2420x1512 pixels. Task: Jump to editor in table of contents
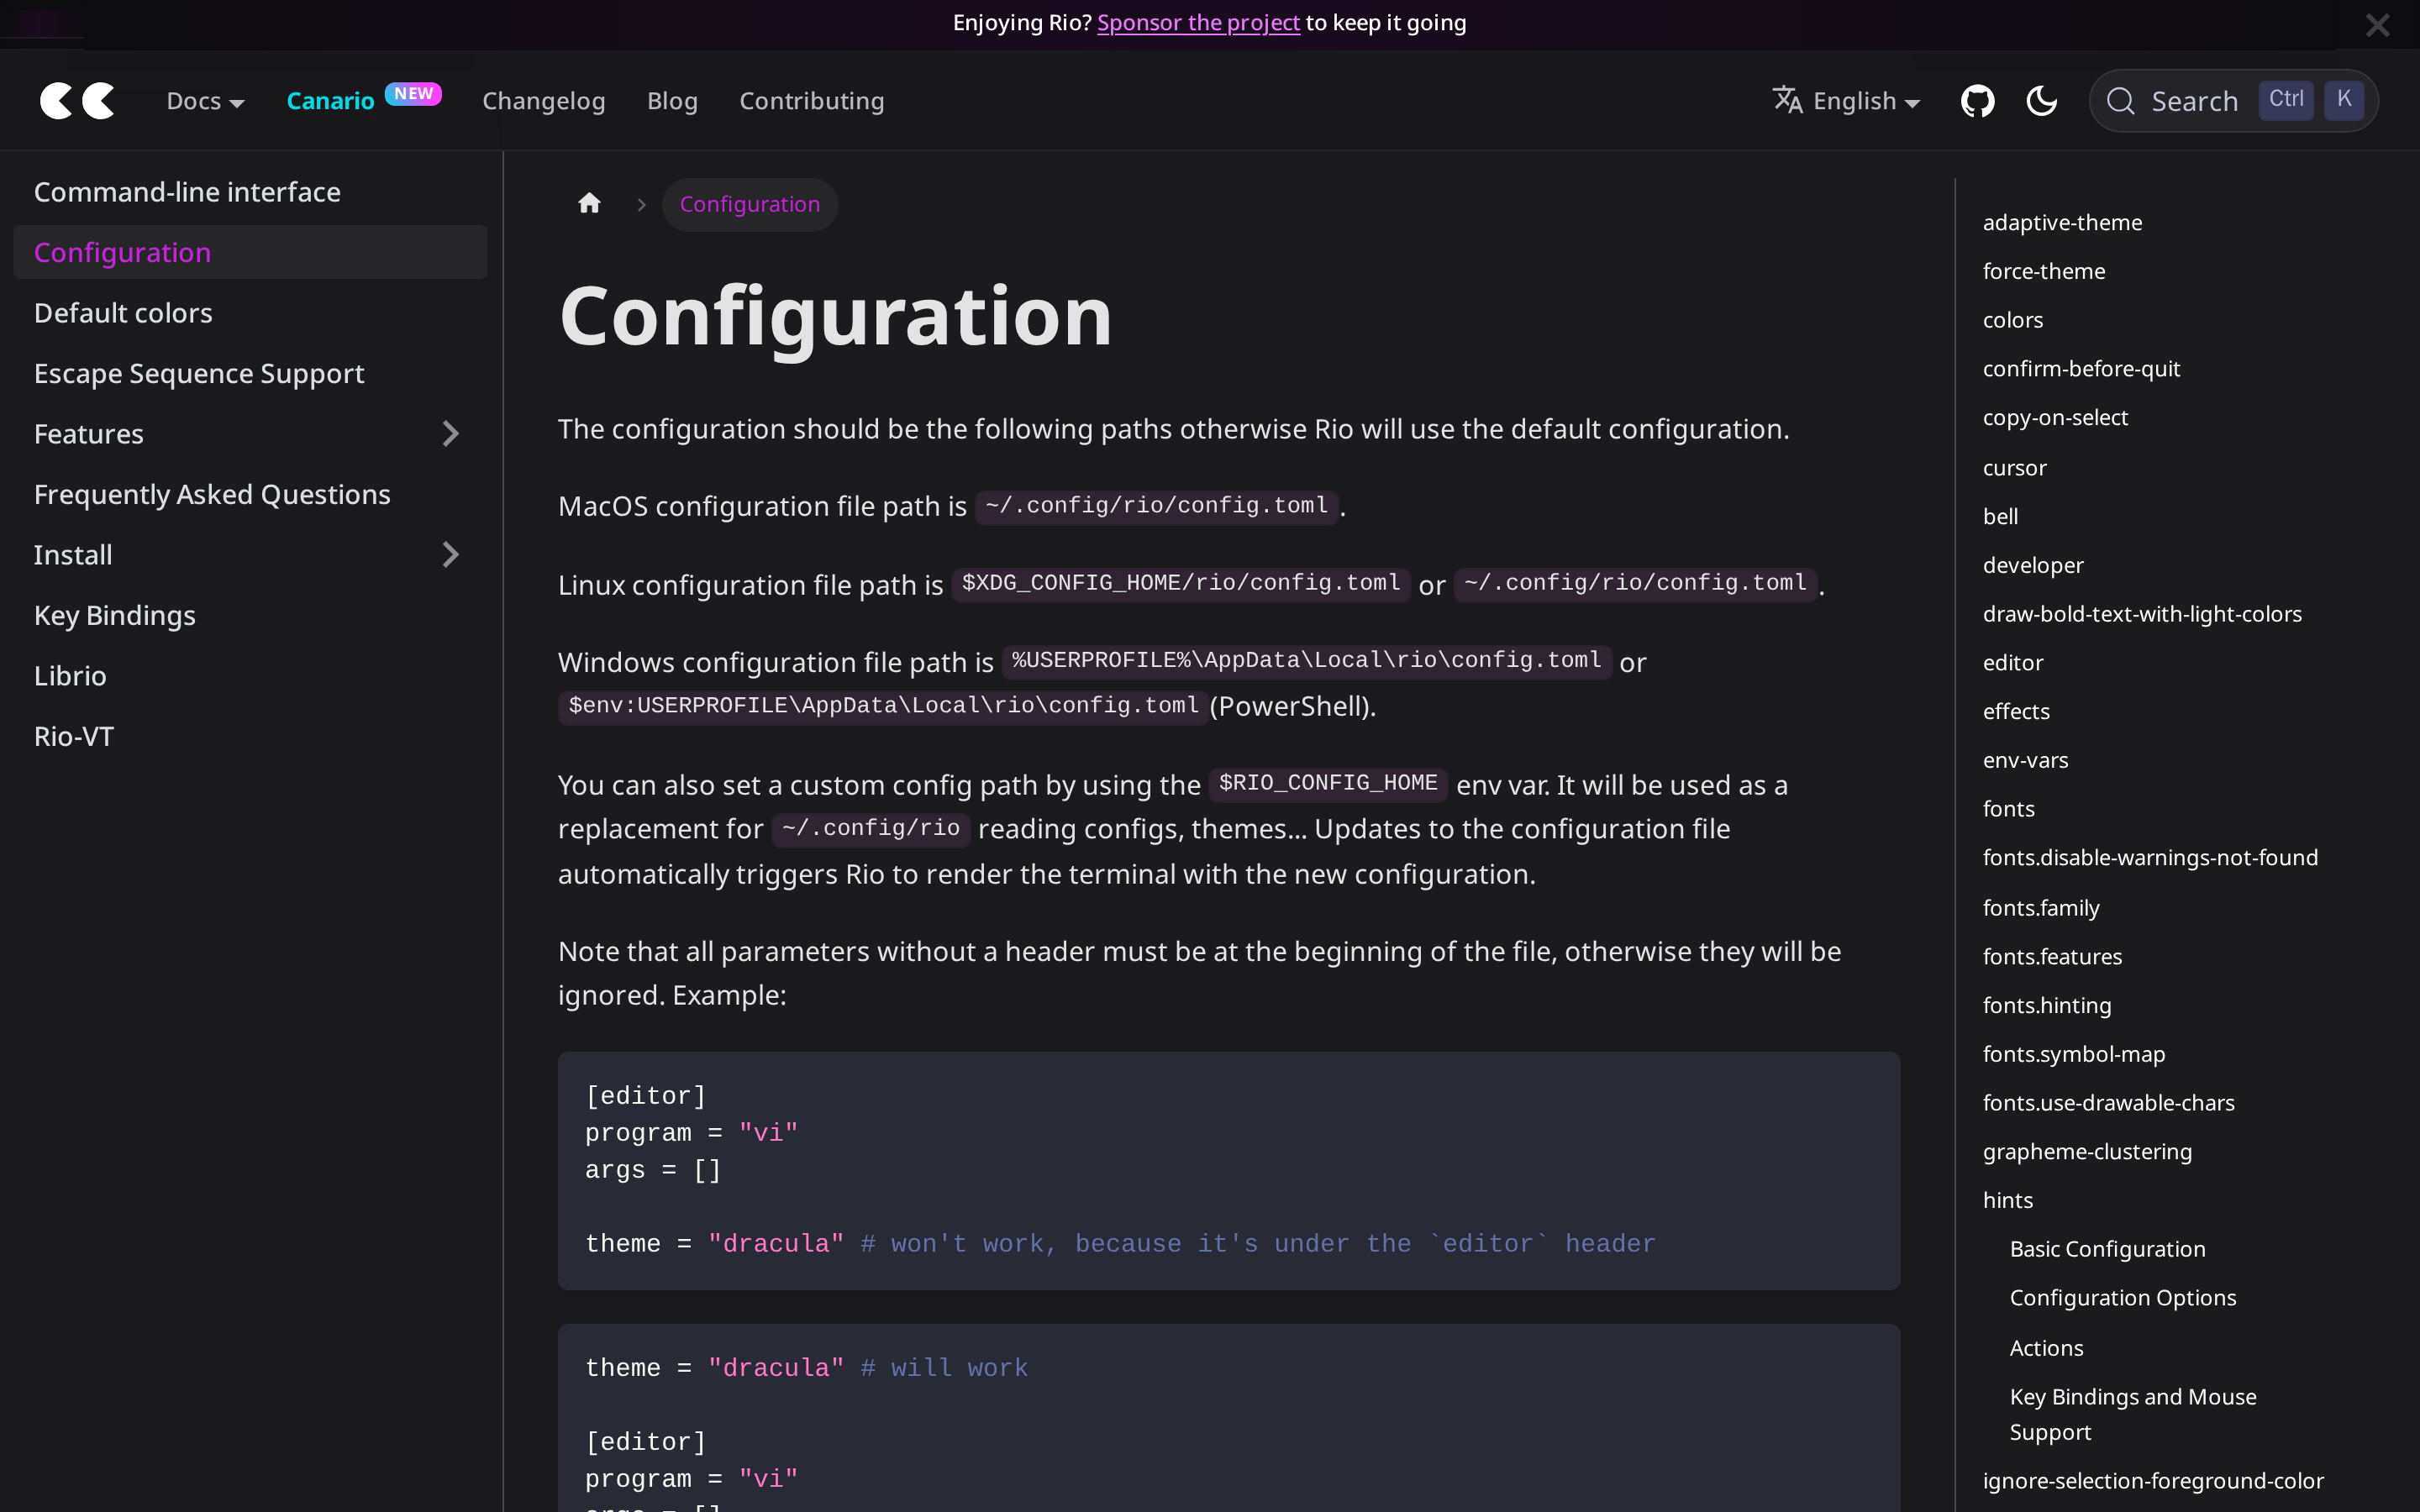click(2013, 662)
